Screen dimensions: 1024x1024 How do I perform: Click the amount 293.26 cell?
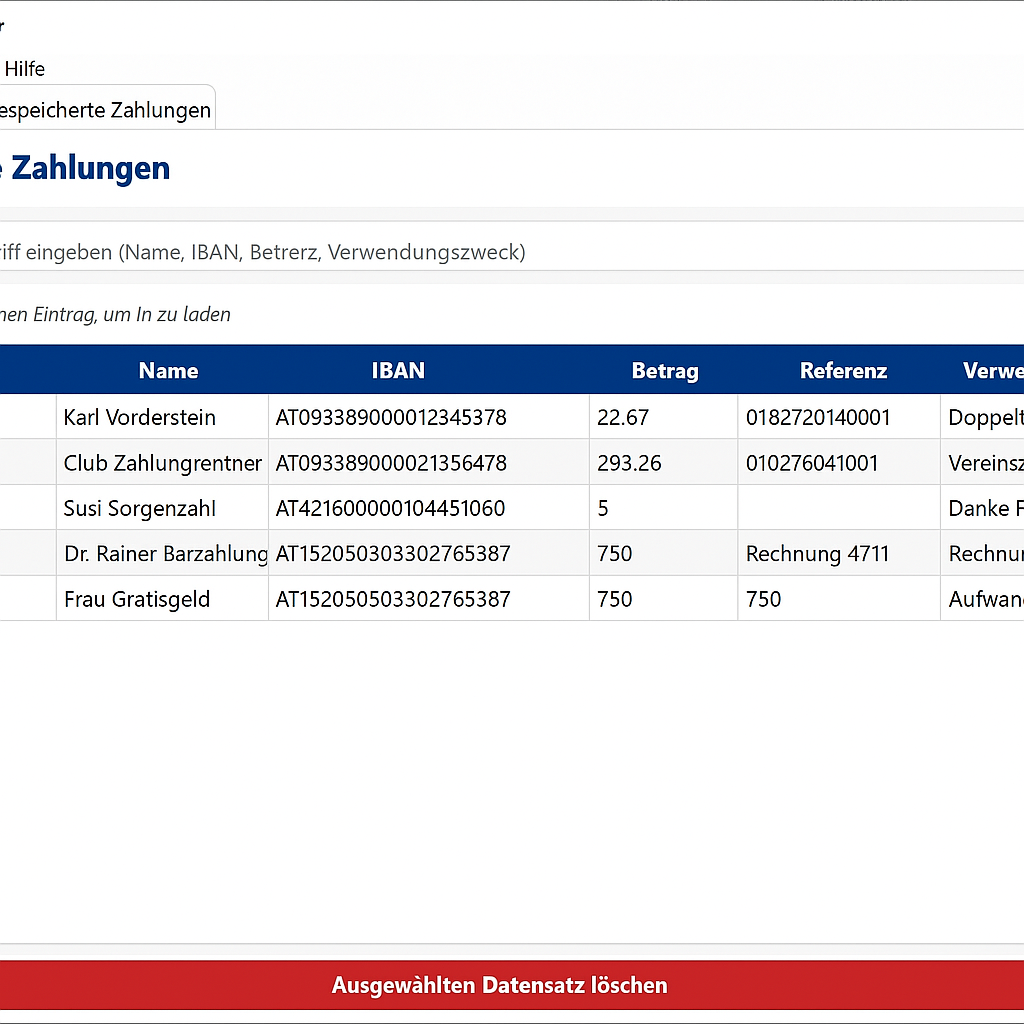pyautogui.click(x=629, y=463)
